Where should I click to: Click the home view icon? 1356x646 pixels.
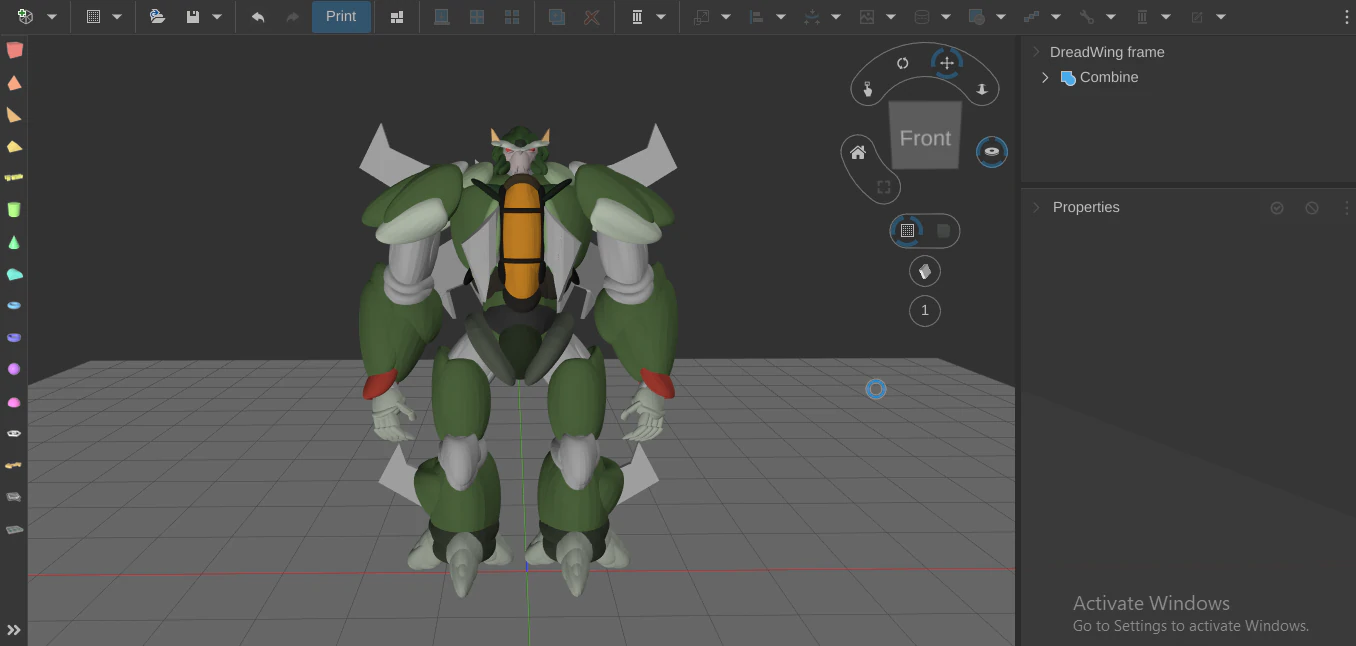click(858, 153)
